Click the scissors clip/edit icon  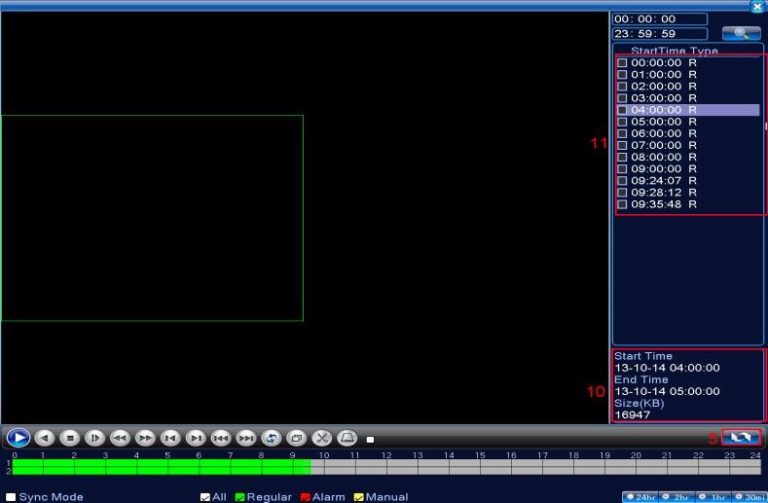coord(322,438)
